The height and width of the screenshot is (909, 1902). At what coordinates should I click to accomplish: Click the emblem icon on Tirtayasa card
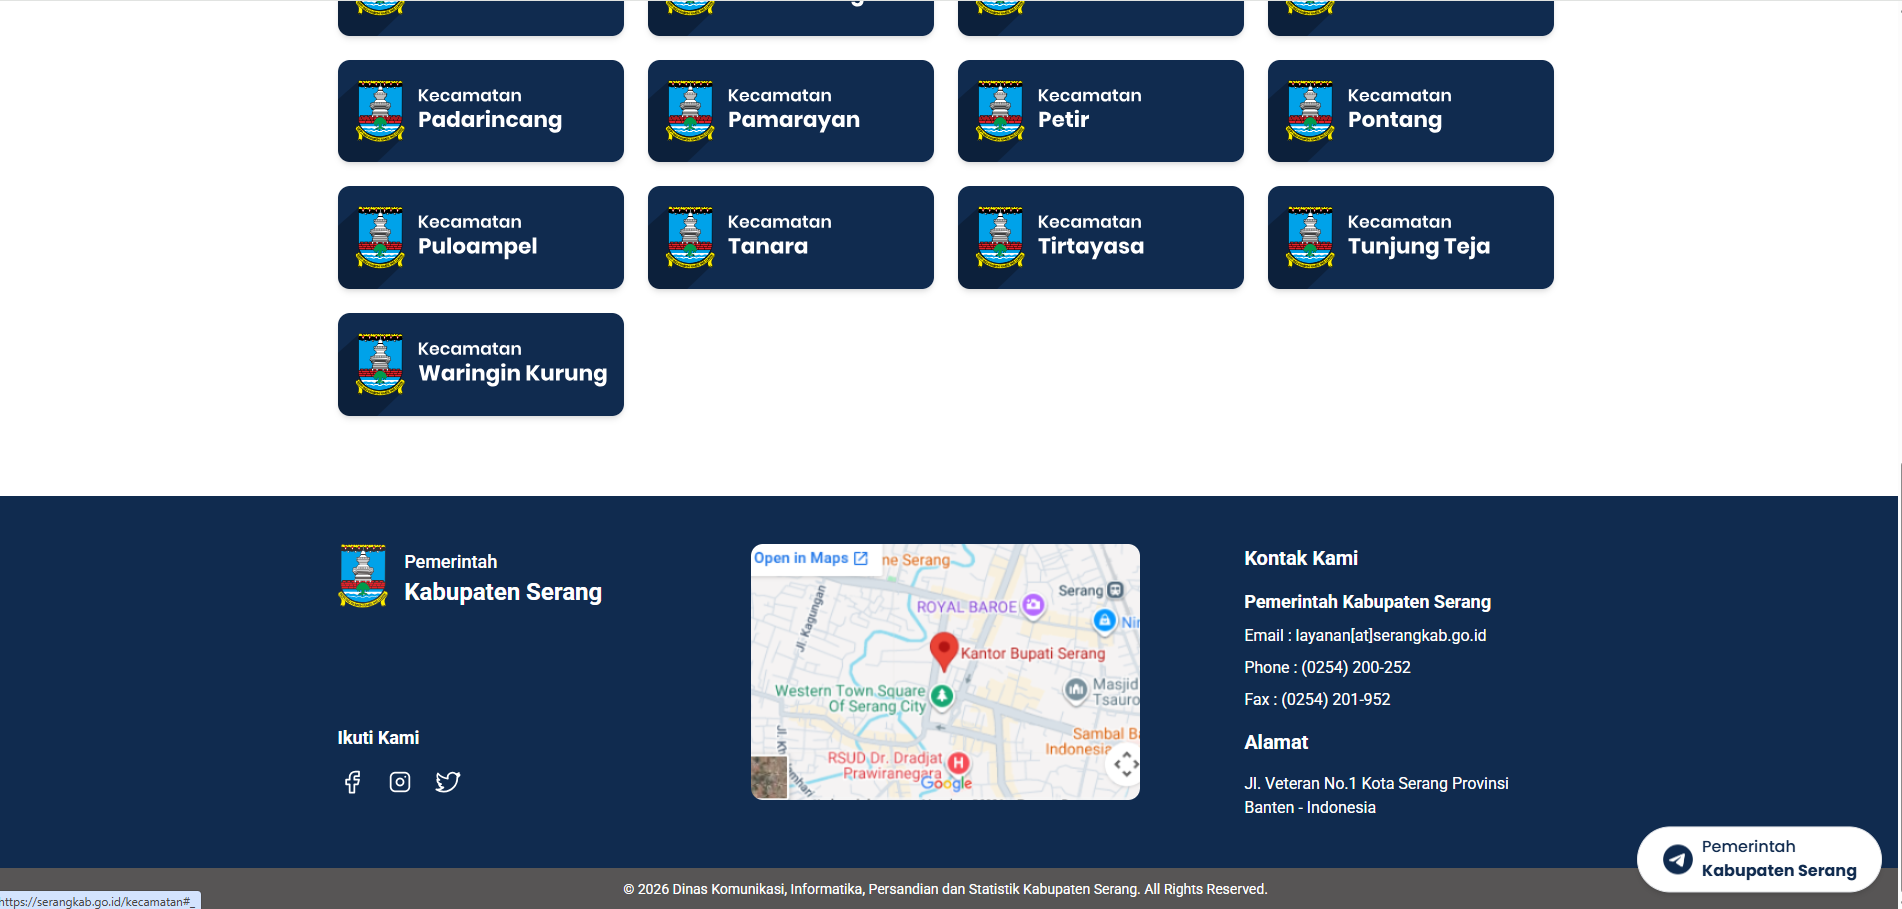click(1000, 237)
